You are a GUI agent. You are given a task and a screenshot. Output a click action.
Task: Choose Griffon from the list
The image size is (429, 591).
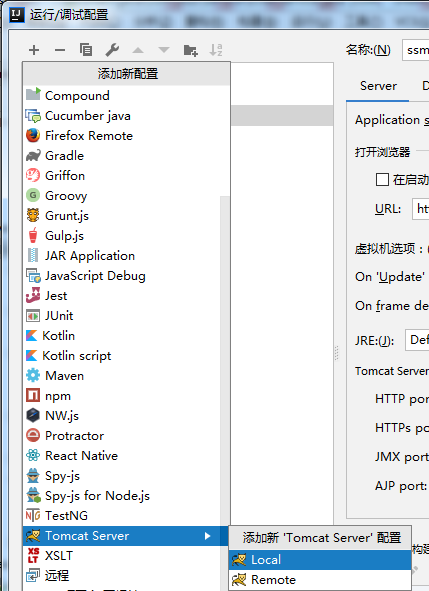pos(126,175)
